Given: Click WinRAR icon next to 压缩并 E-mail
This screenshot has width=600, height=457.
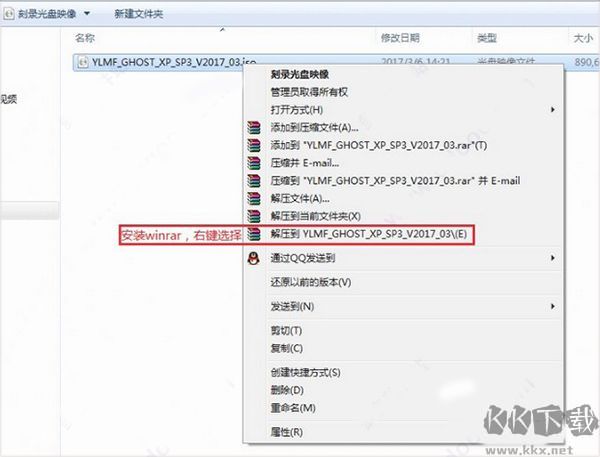Looking at the screenshot, I should point(254,163).
